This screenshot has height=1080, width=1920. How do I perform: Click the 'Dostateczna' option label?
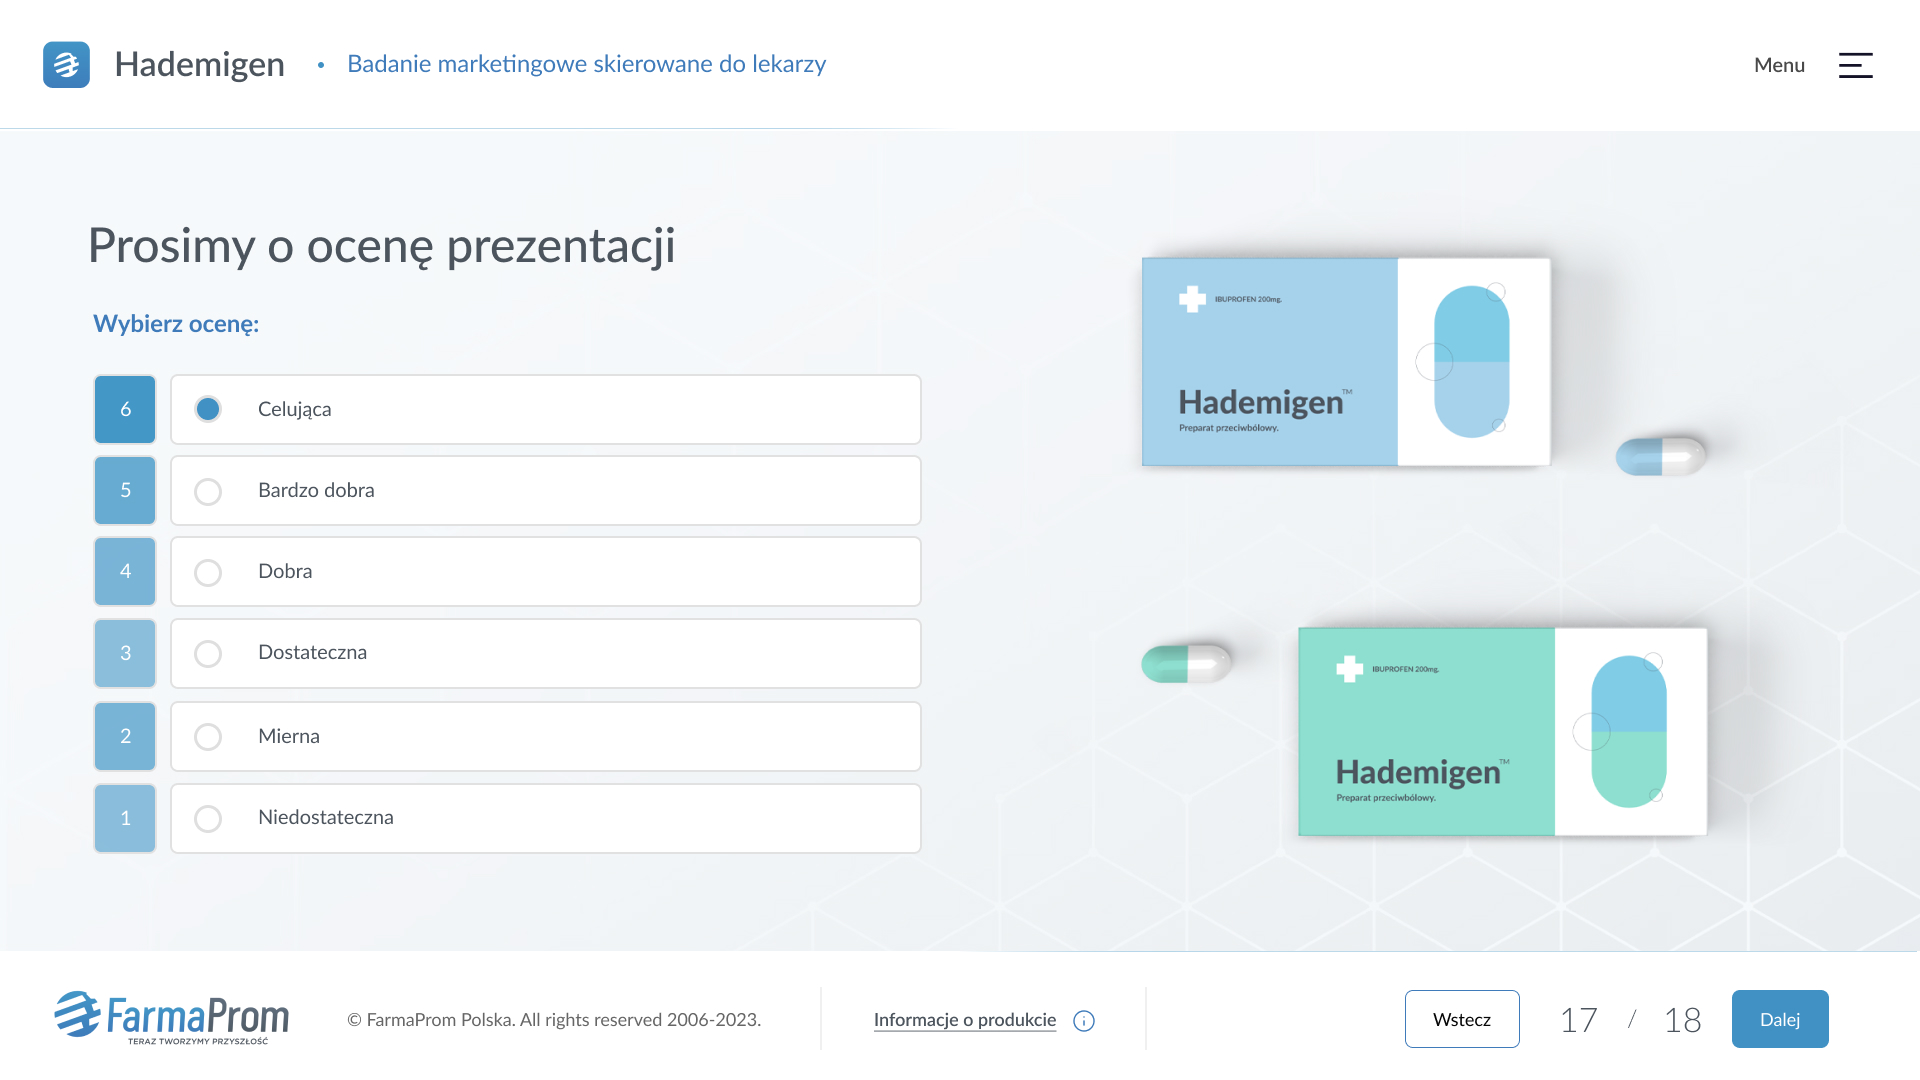(x=312, y=652)
